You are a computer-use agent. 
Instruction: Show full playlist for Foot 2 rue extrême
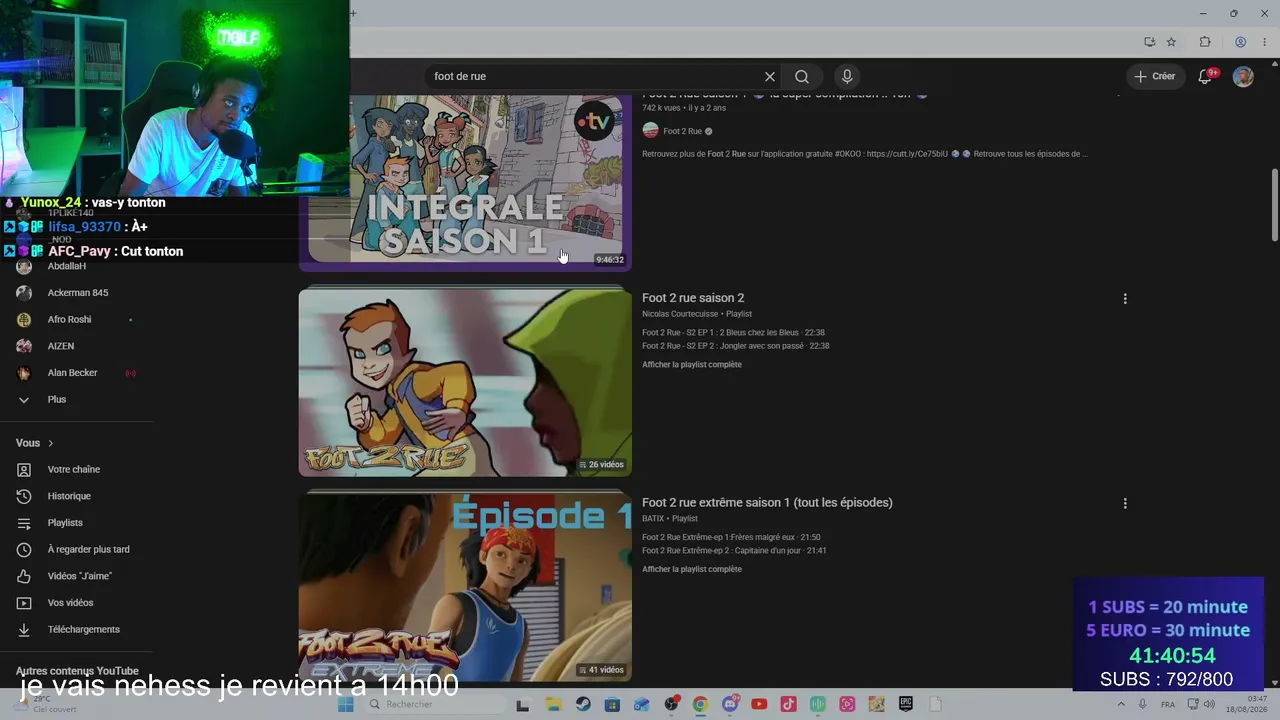click(692, 570)
